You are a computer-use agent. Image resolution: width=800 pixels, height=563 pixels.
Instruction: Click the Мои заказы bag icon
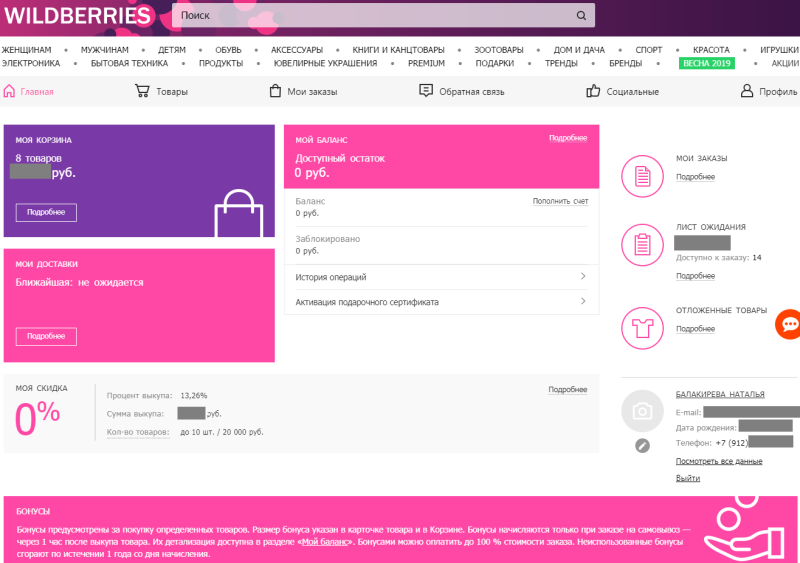point(275,91)
